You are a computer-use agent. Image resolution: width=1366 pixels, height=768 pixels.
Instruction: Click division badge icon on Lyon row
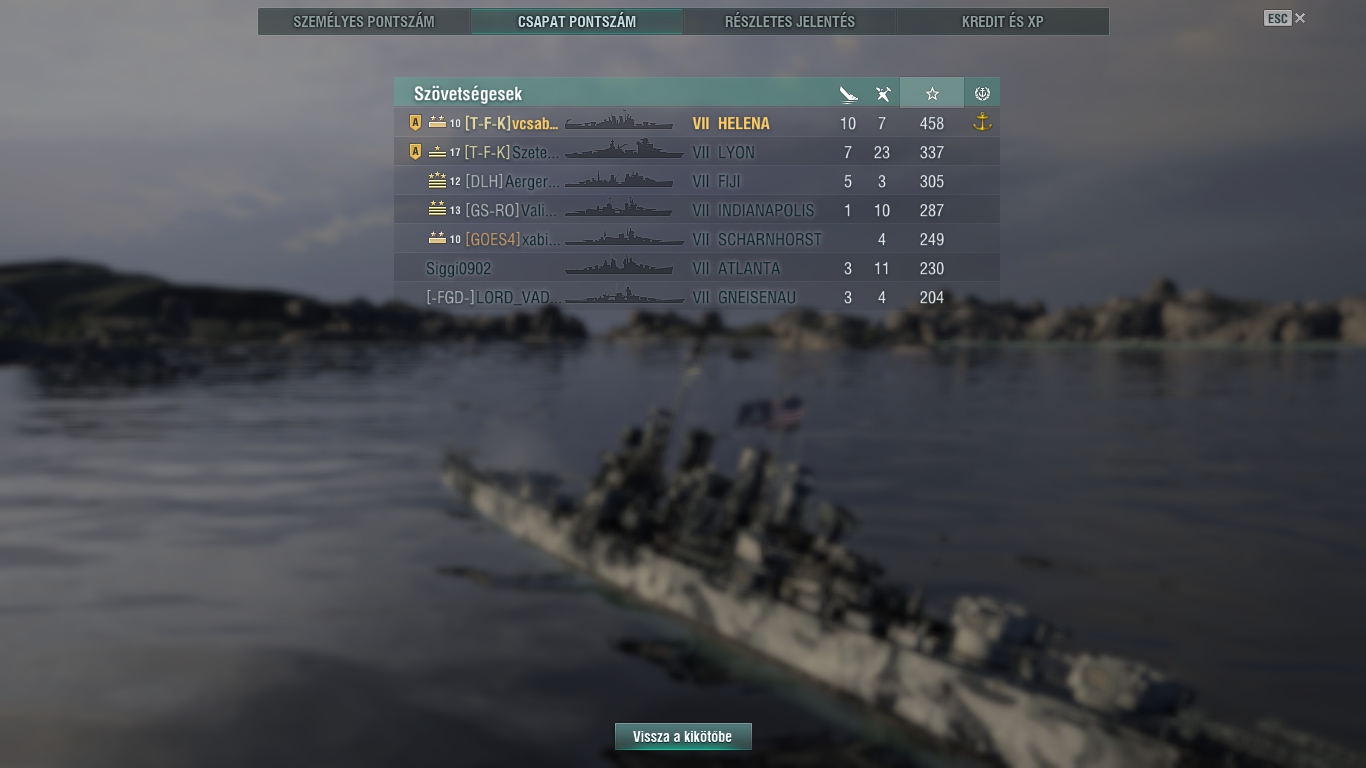click(x=416, y=152)
